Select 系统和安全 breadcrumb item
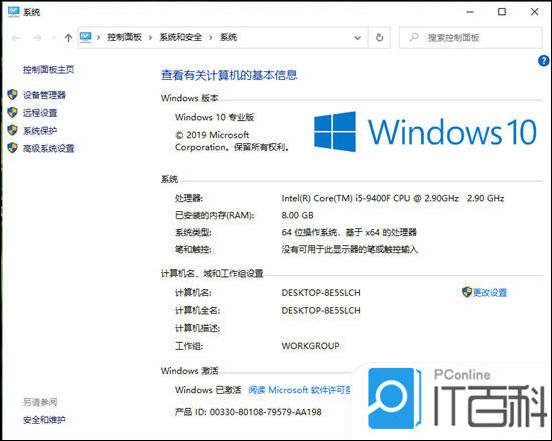The image size is (552, 441). (x=181, y=37)
